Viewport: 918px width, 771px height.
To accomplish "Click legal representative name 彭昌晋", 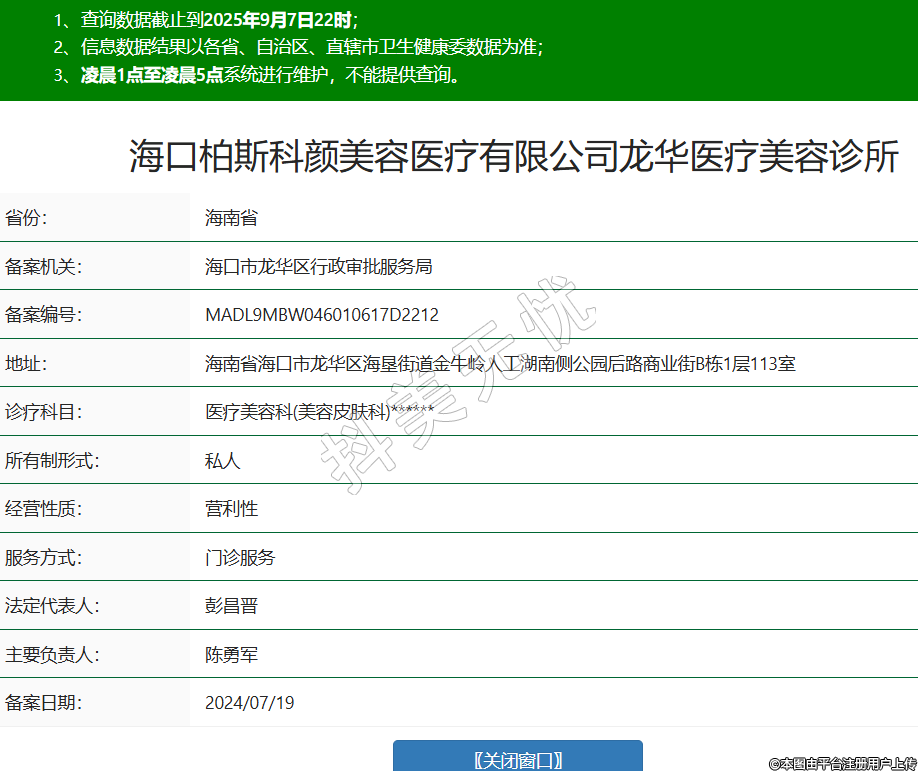I will (x=231, y=606).
